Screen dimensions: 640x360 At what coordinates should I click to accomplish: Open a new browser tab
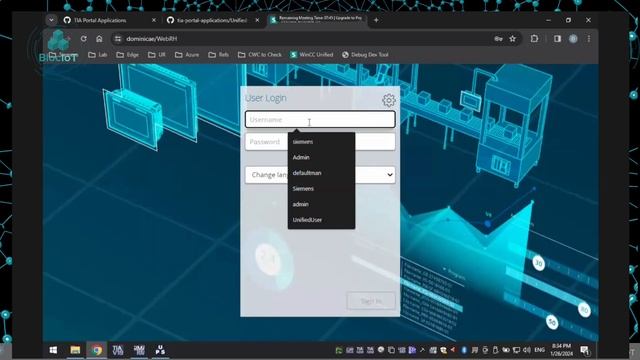pyautogui.click(x=376, y=20)
